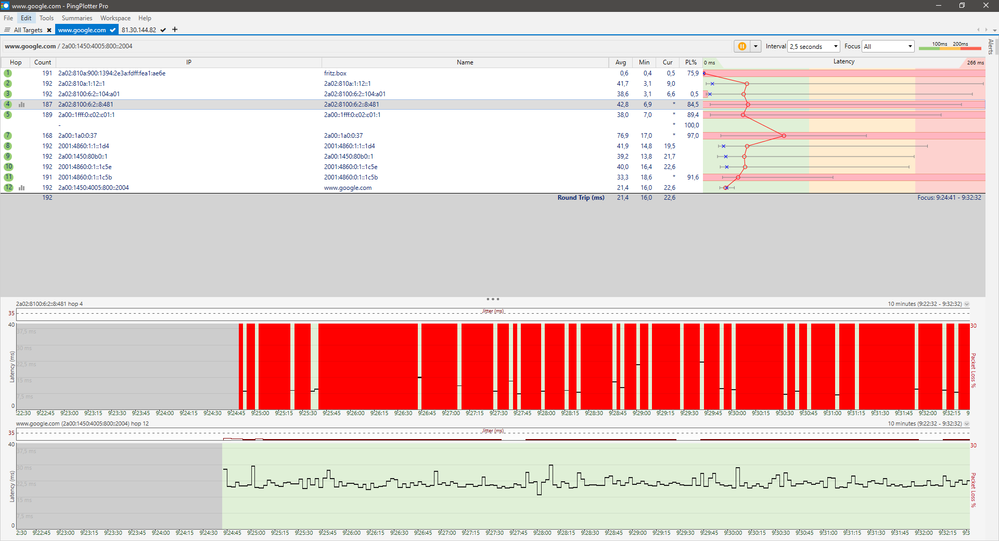
Task: Click the IP column header
Action: pyautogui.click(x=189, y=62)
